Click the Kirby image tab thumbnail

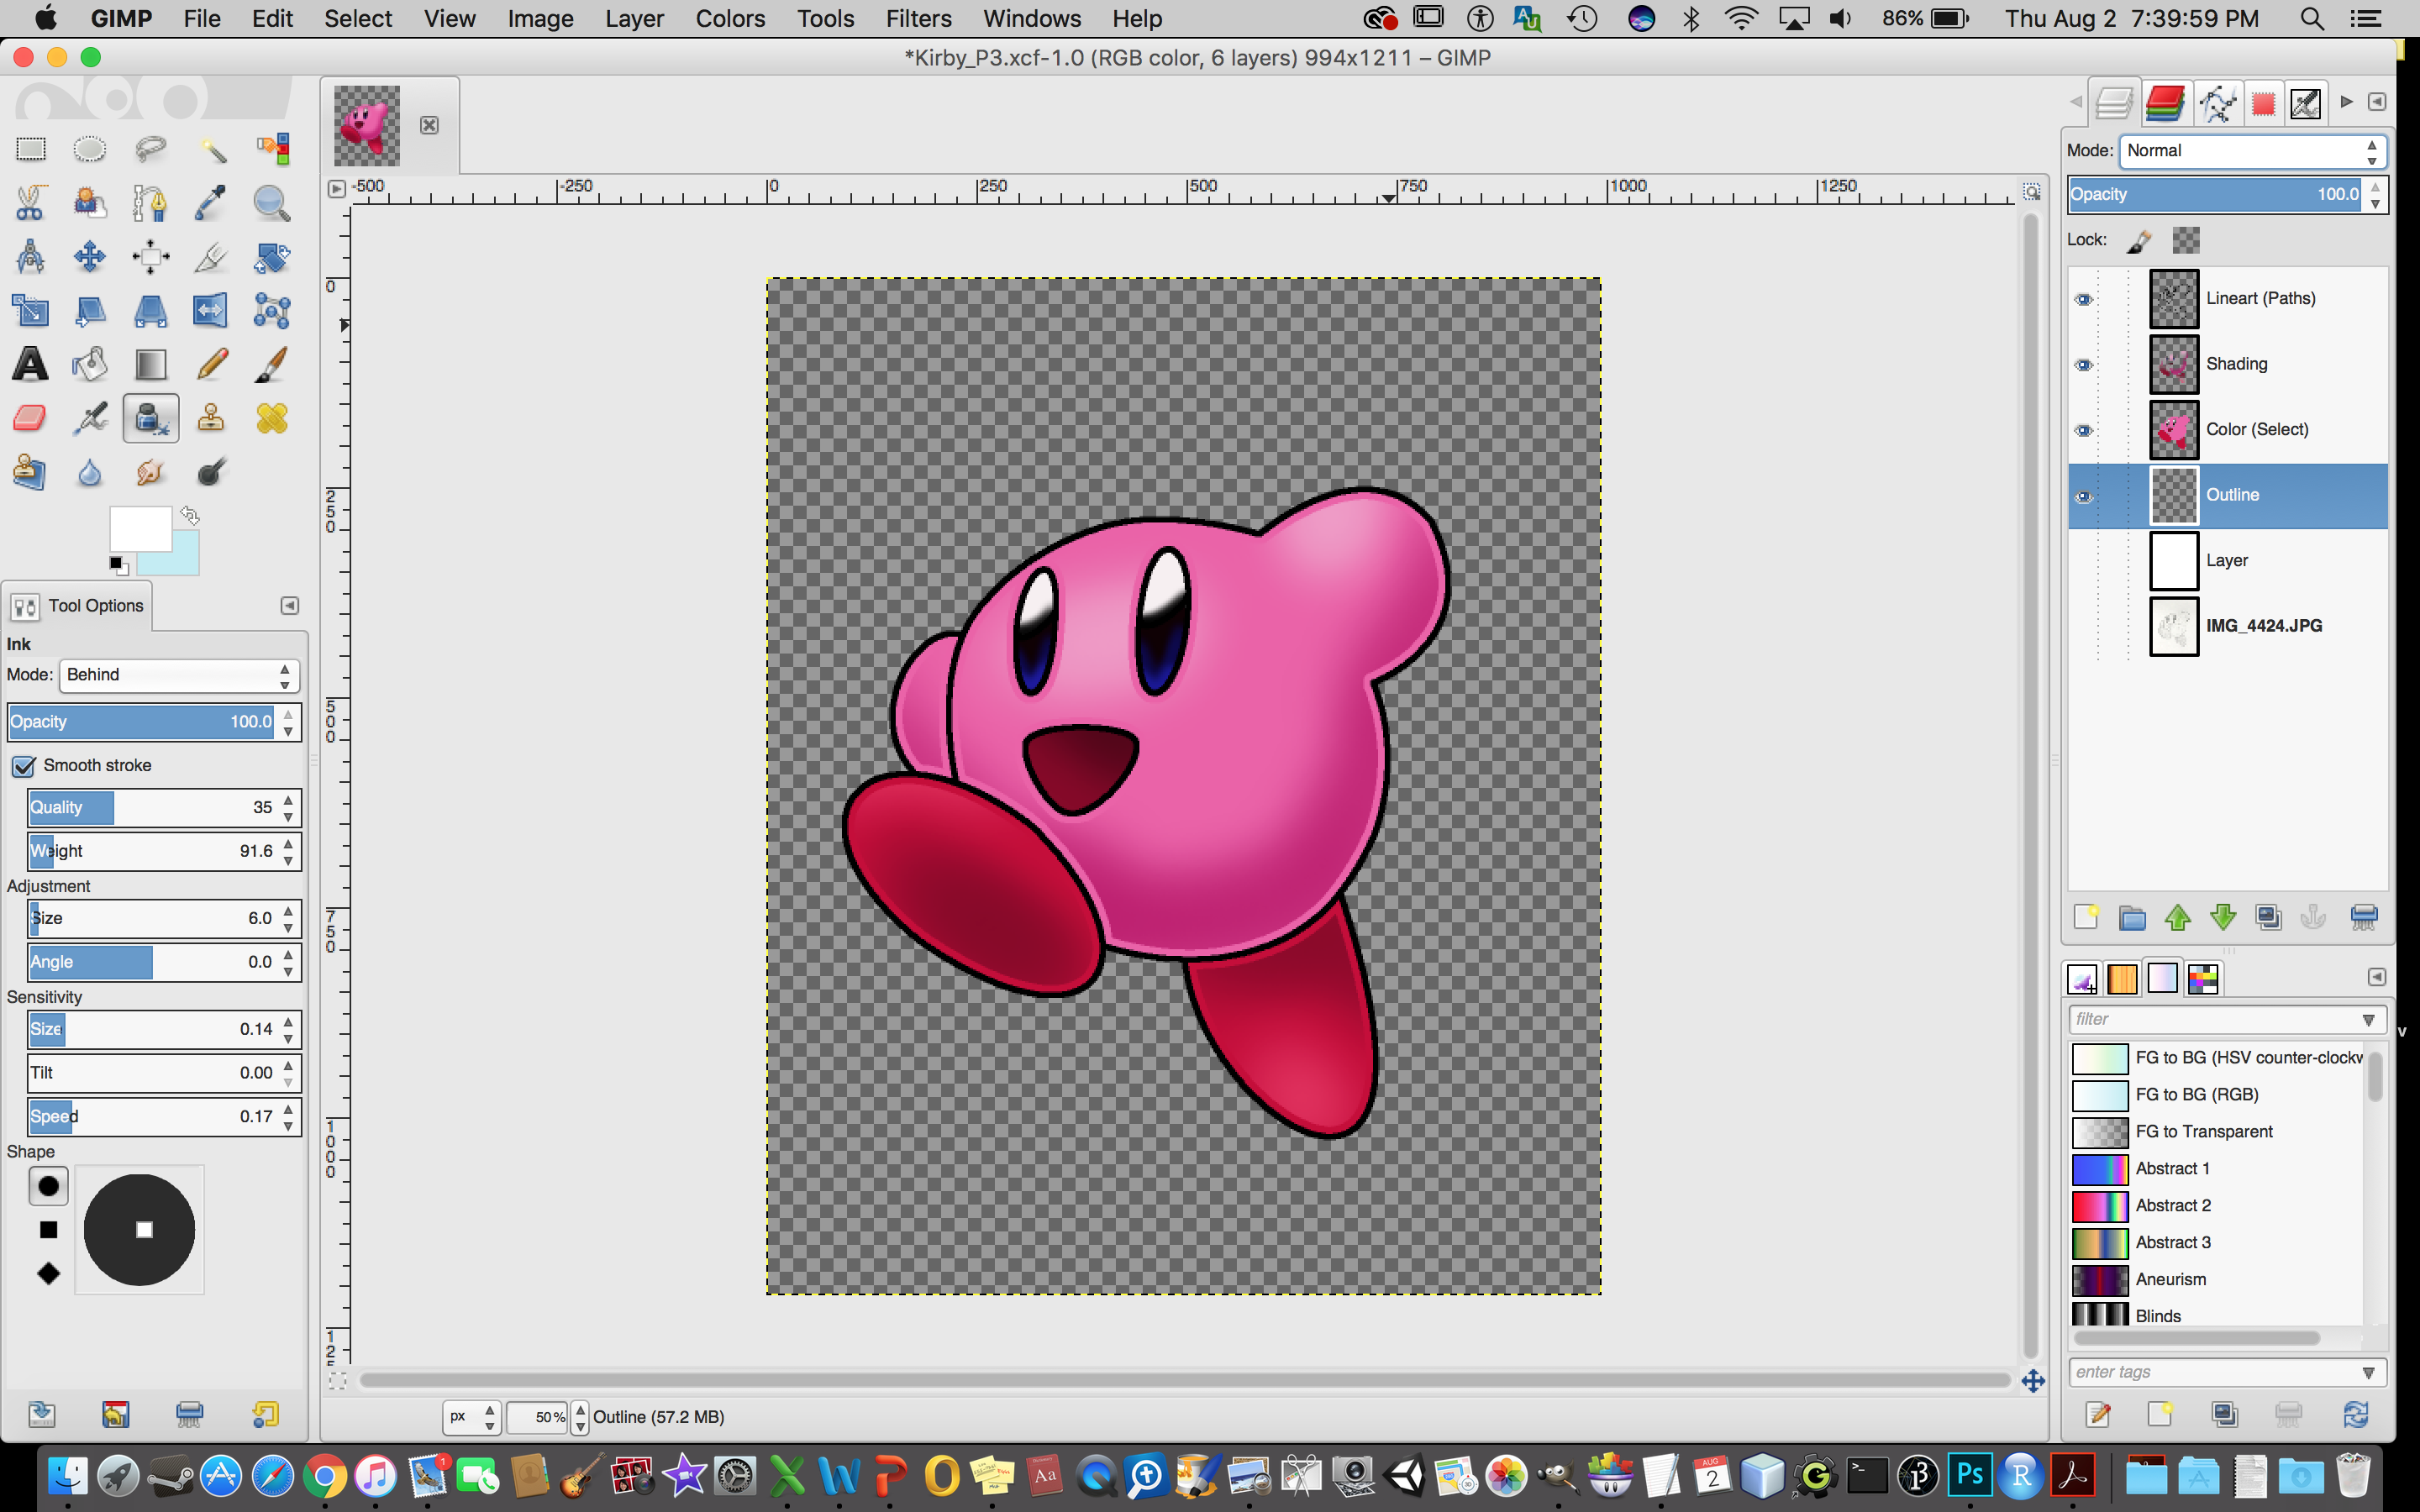[x=367, y=125]
